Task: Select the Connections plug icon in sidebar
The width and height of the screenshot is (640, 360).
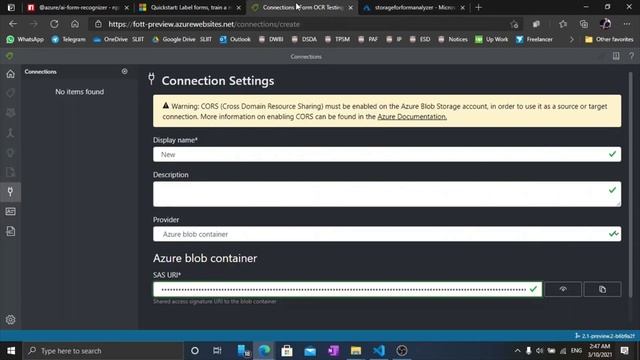Action: [x=11, y=192]
